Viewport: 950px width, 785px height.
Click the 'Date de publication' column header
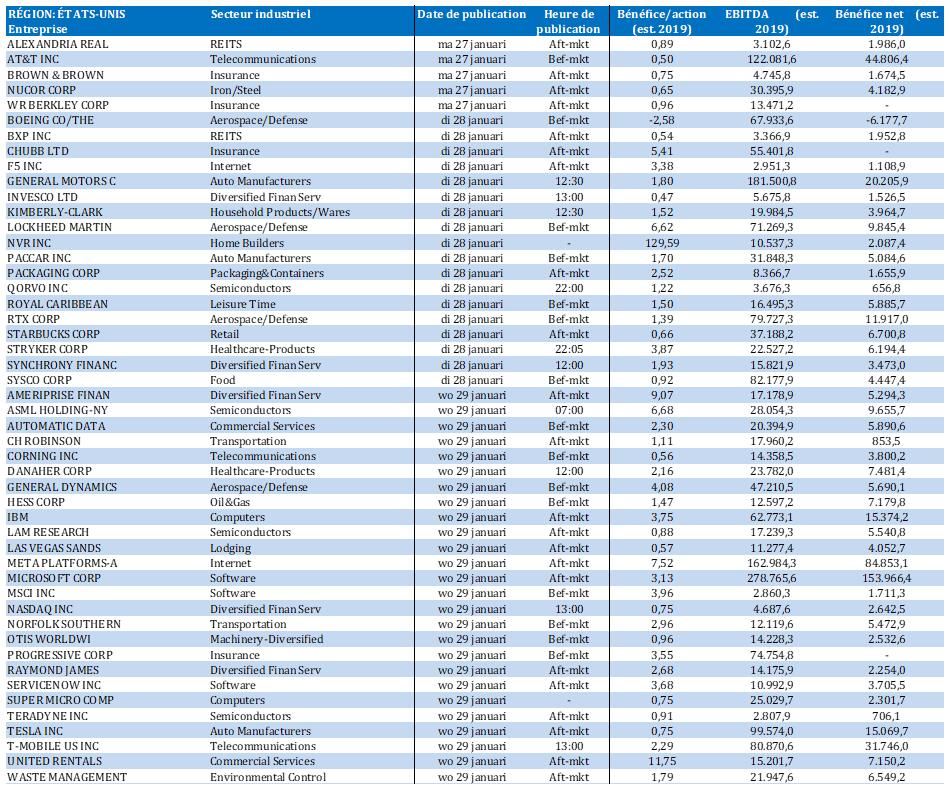pos(471,15)
